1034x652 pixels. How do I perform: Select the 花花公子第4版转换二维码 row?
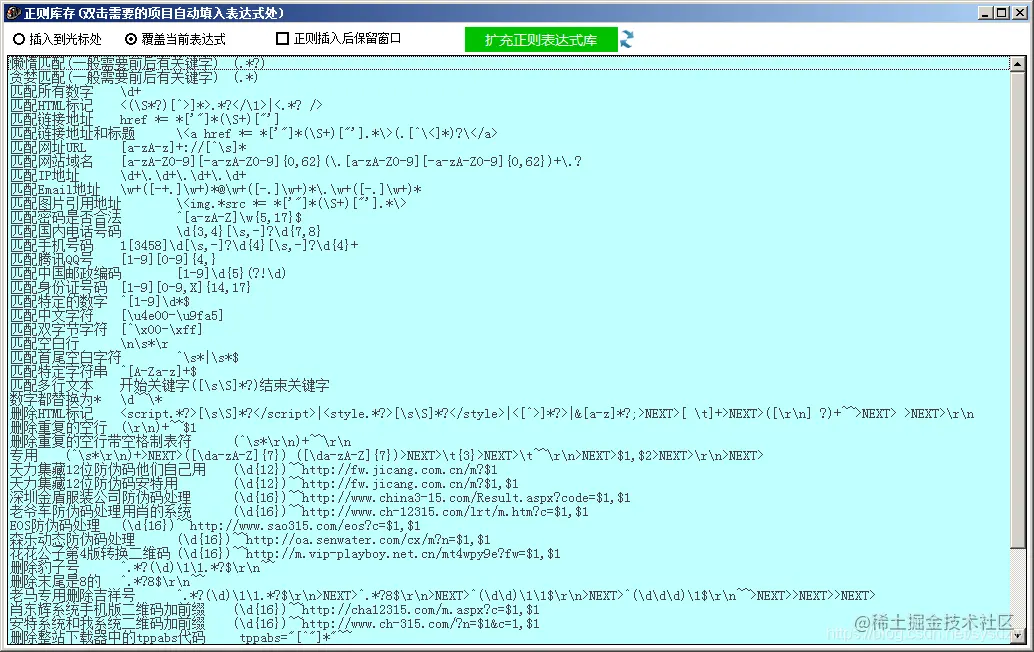click(x=508, y=554)
